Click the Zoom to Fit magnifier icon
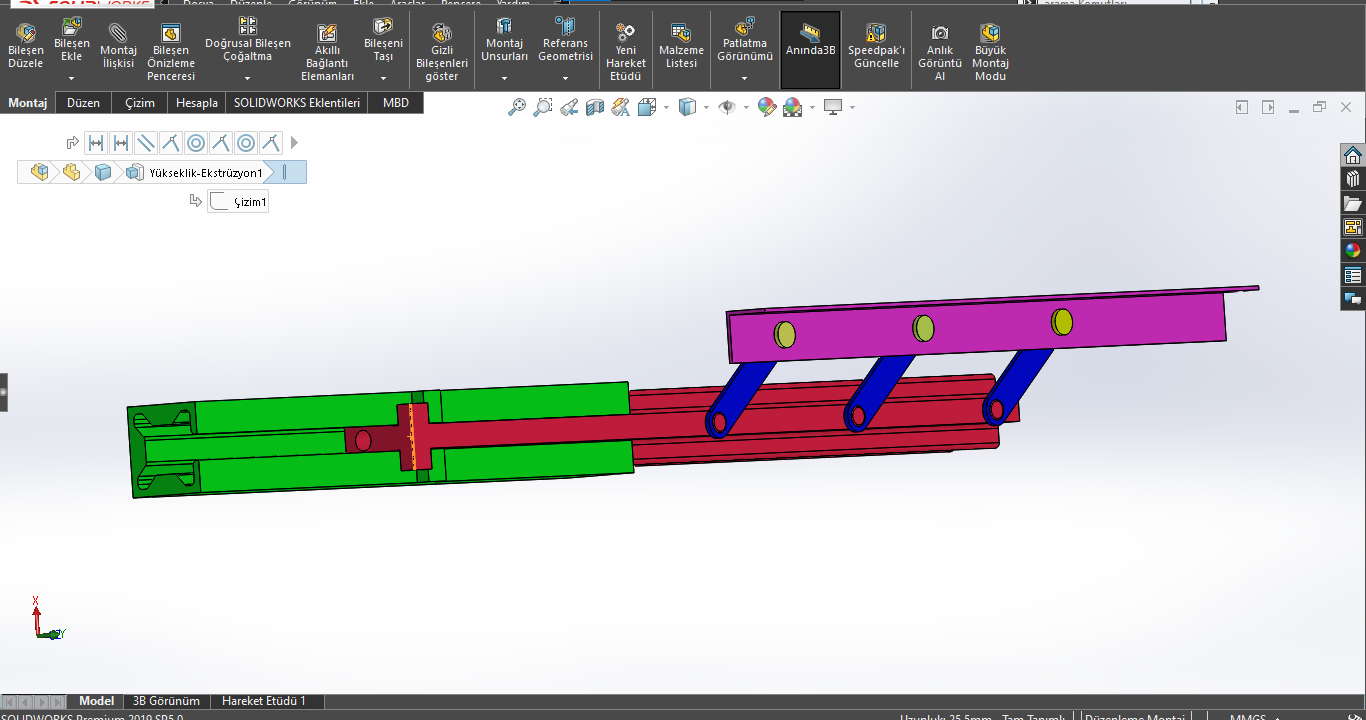The height and width of the screenshot is (720, 1366). (517, 107)
